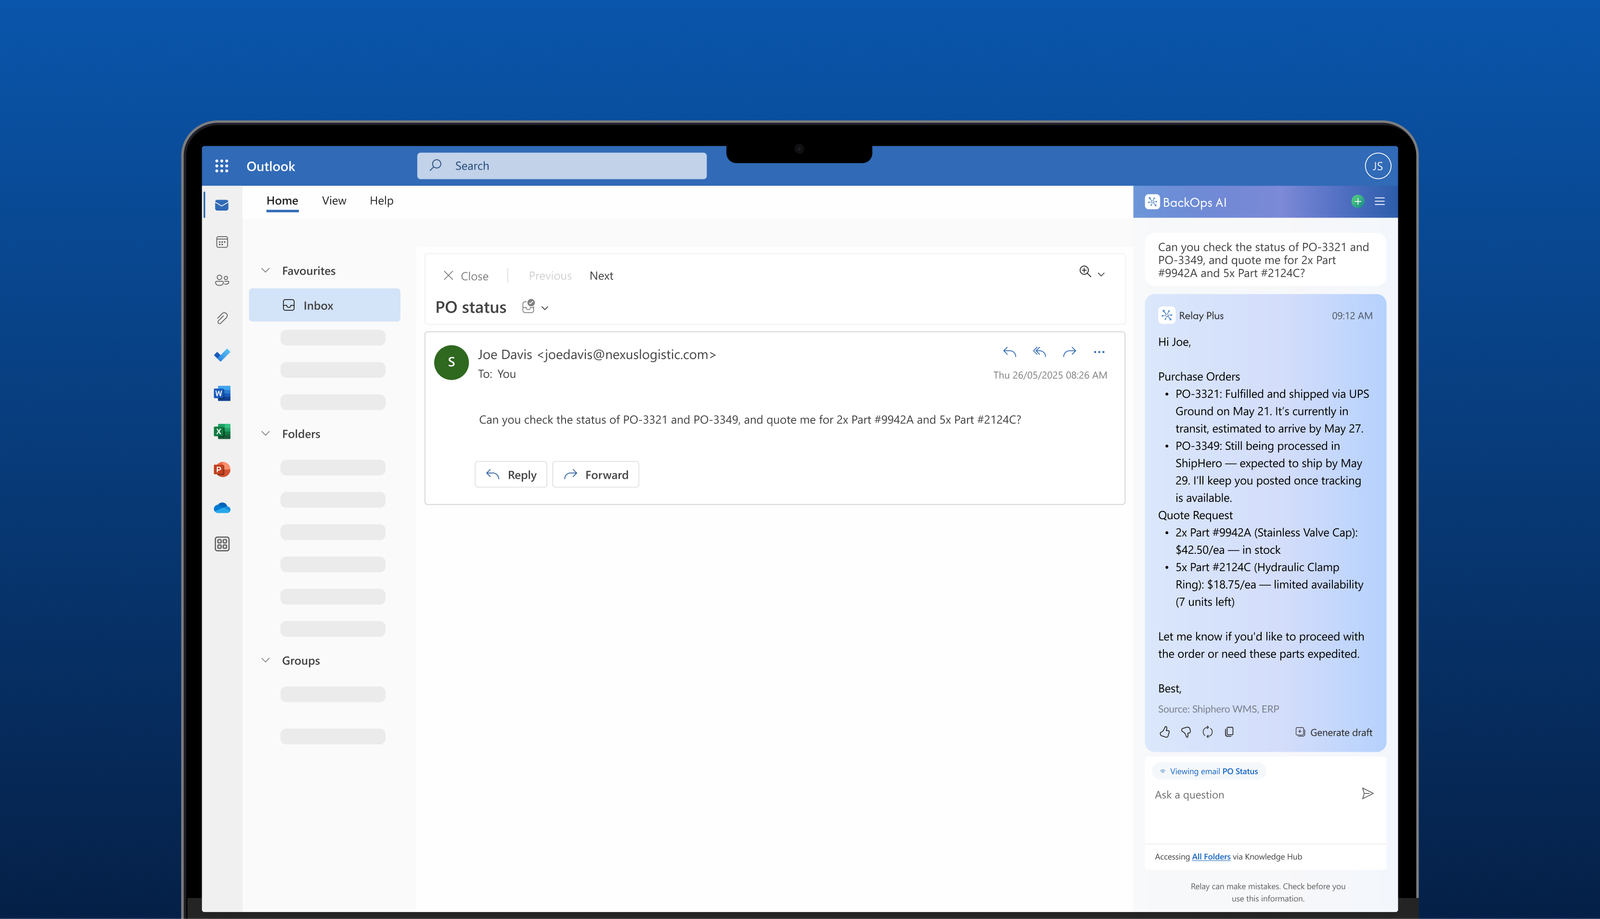Image resolution: width=1600 pixels, height=919 pixels.
Task: Switch to the View tab
Action: pos(334,201)
